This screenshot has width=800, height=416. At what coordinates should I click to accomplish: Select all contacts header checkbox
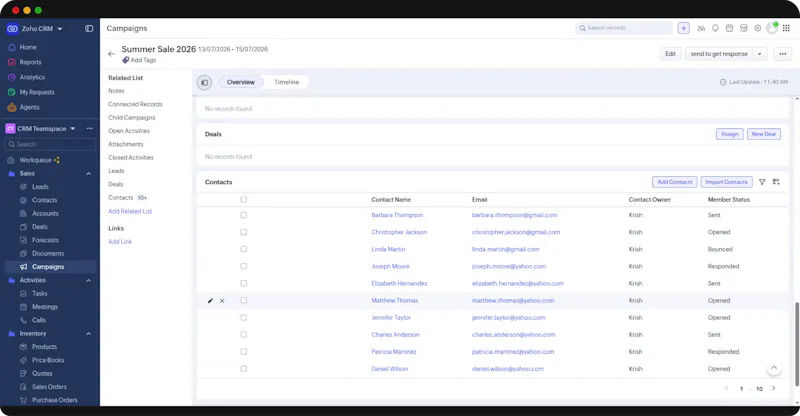[x=243, y=200]
